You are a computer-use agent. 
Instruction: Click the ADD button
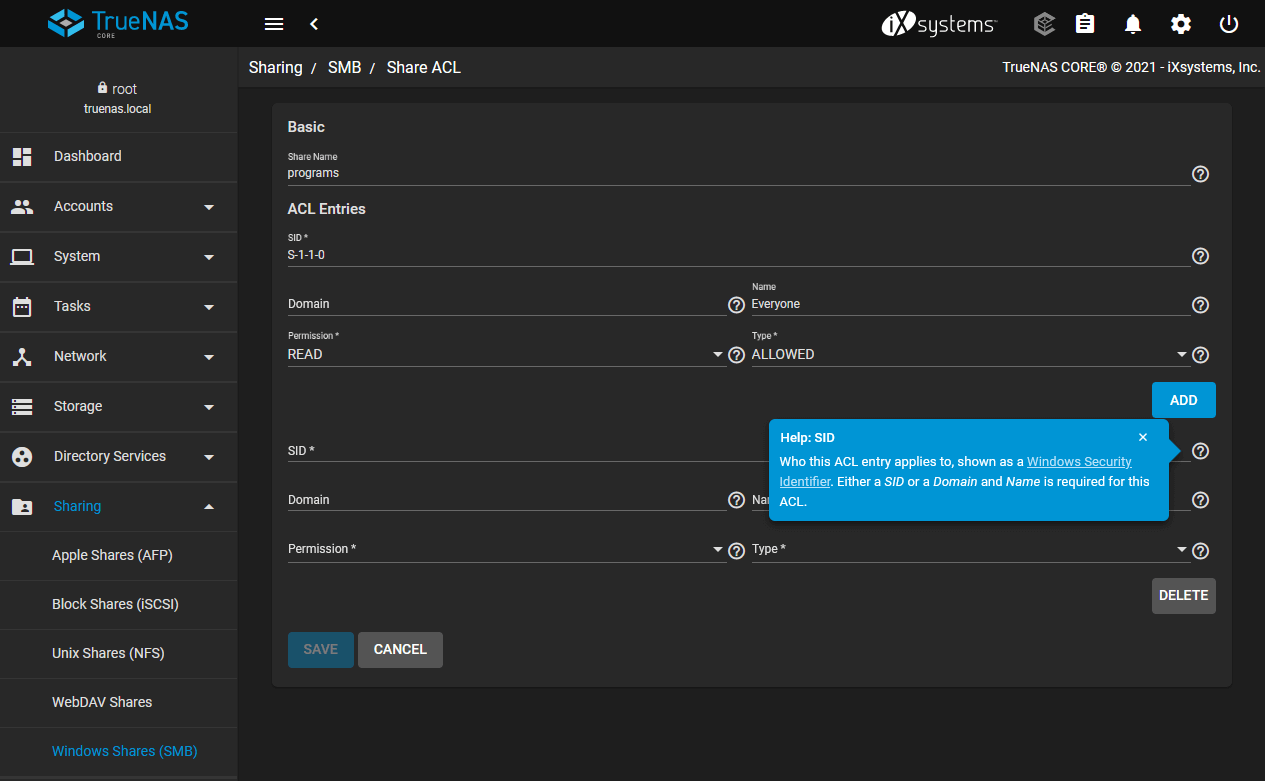(1183, 400)
